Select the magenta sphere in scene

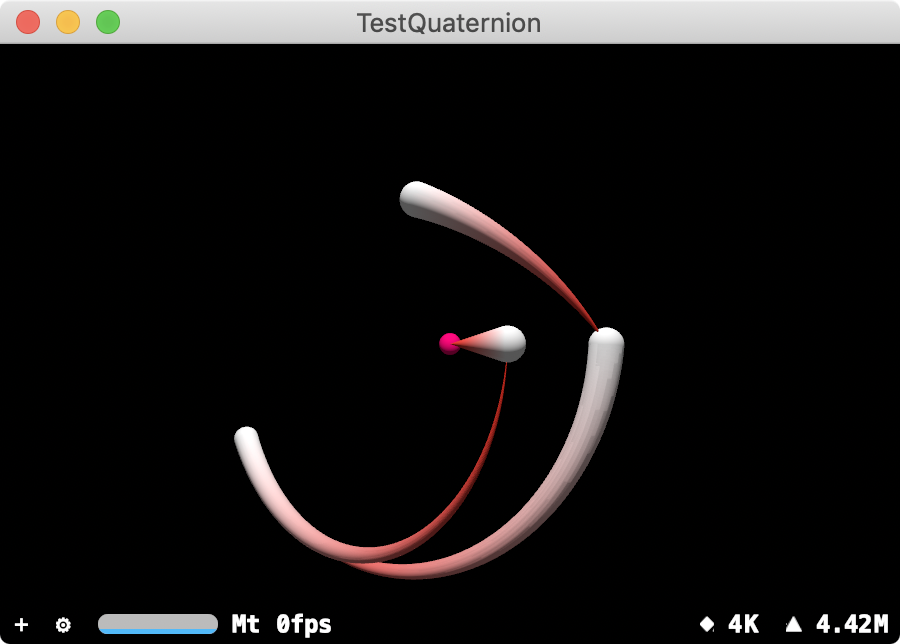click(x=449, y=344)
